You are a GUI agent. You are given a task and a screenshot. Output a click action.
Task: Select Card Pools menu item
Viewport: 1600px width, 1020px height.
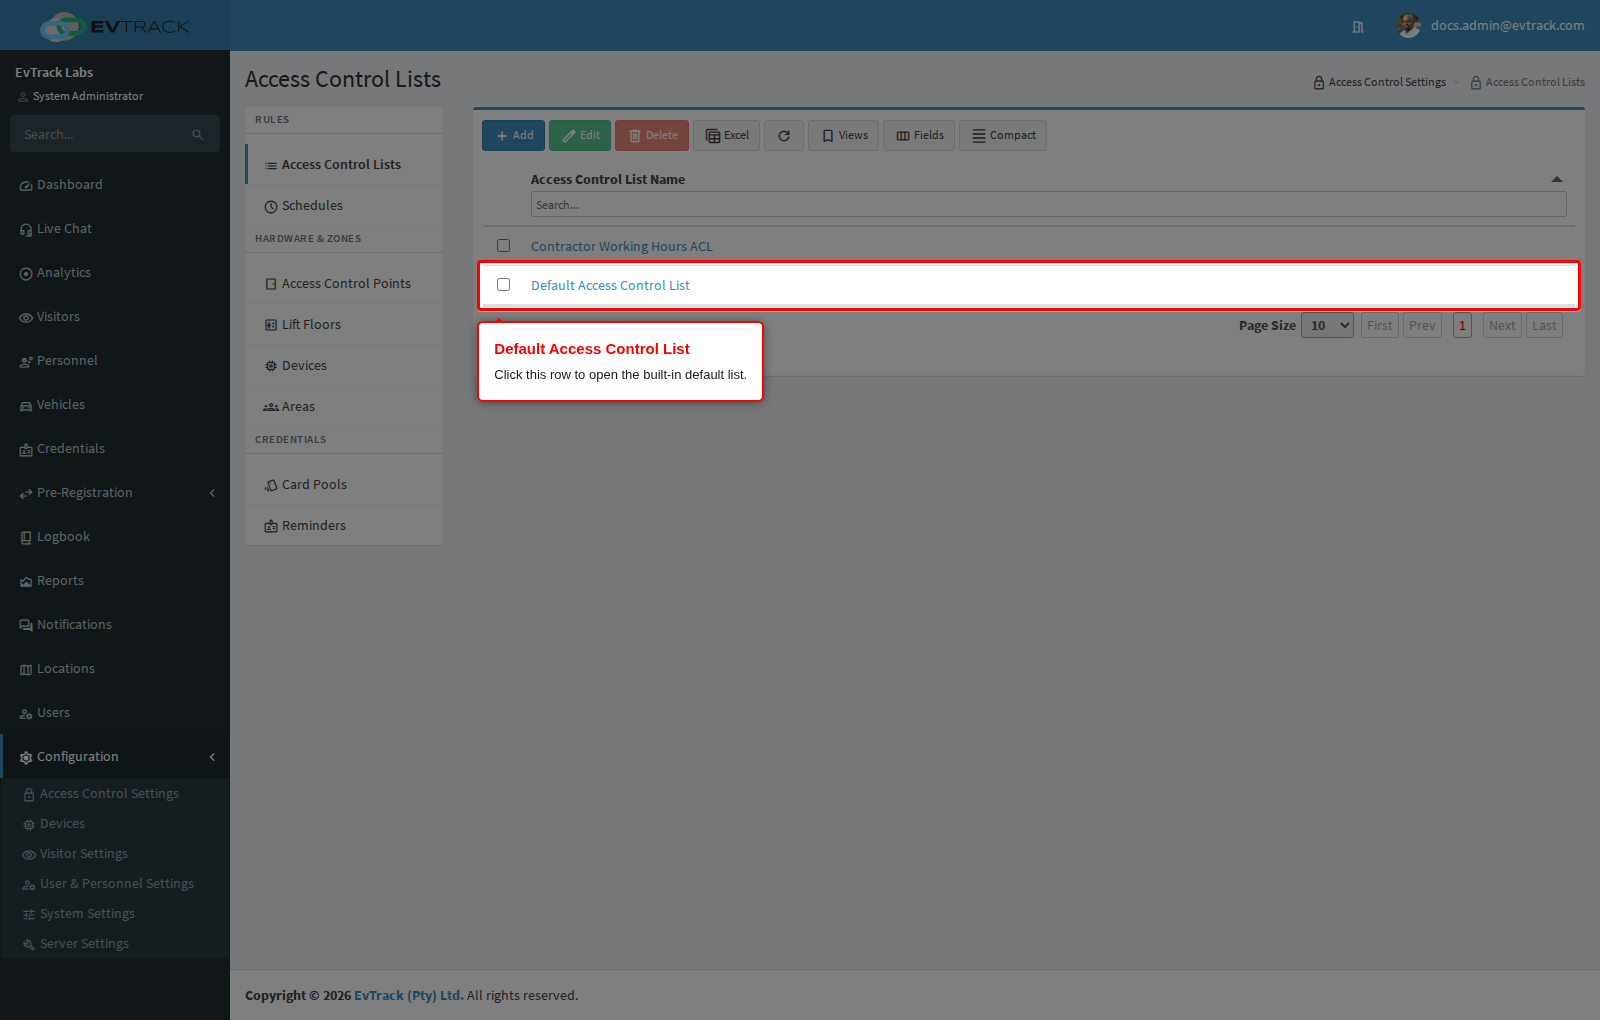pos(344,485)
